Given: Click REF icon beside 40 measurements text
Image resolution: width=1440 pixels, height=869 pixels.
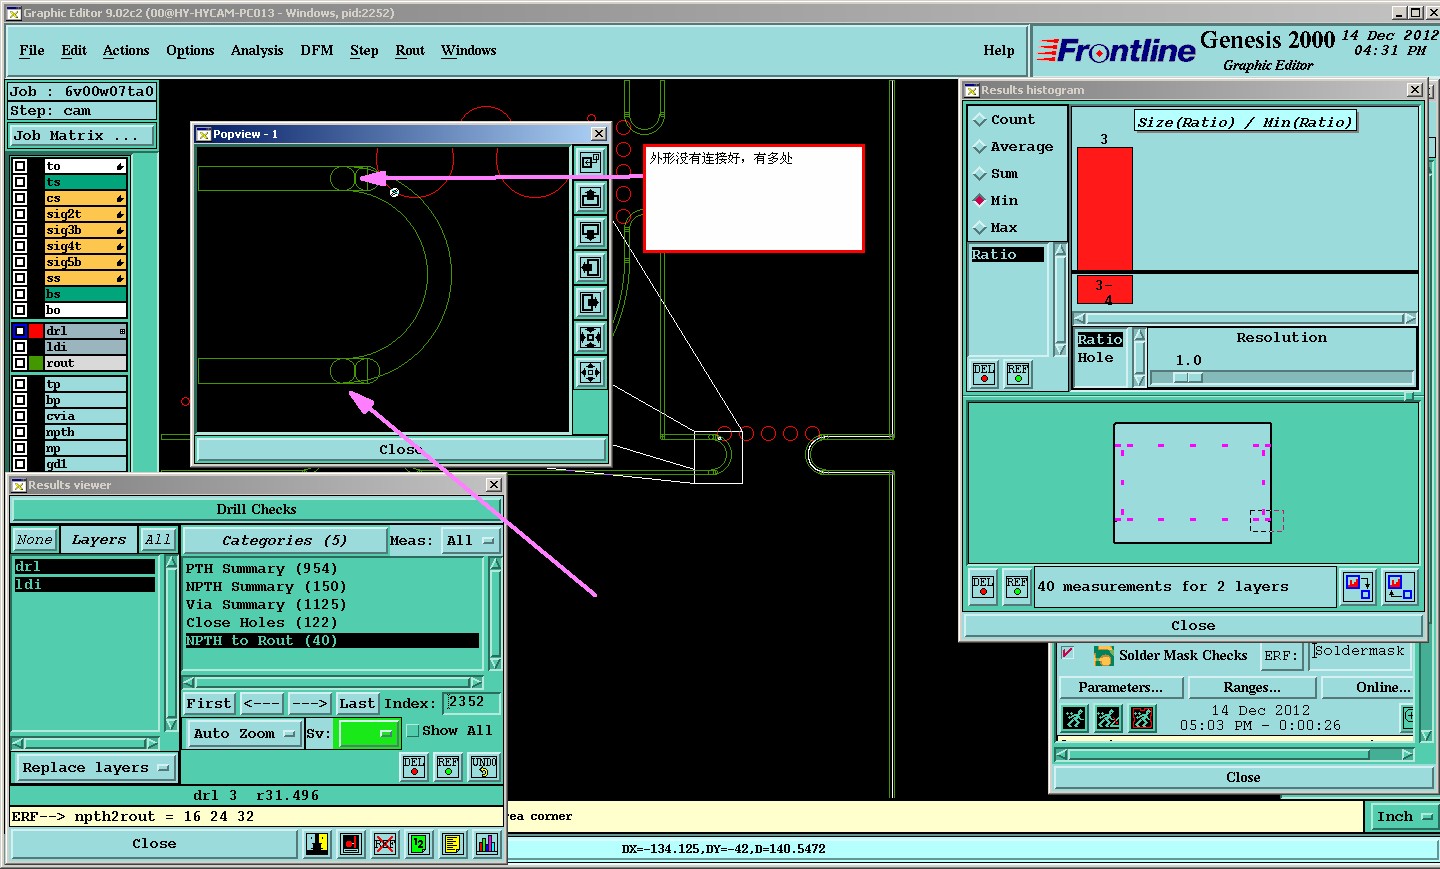Looking at the screenshot, I should 1017,587.
